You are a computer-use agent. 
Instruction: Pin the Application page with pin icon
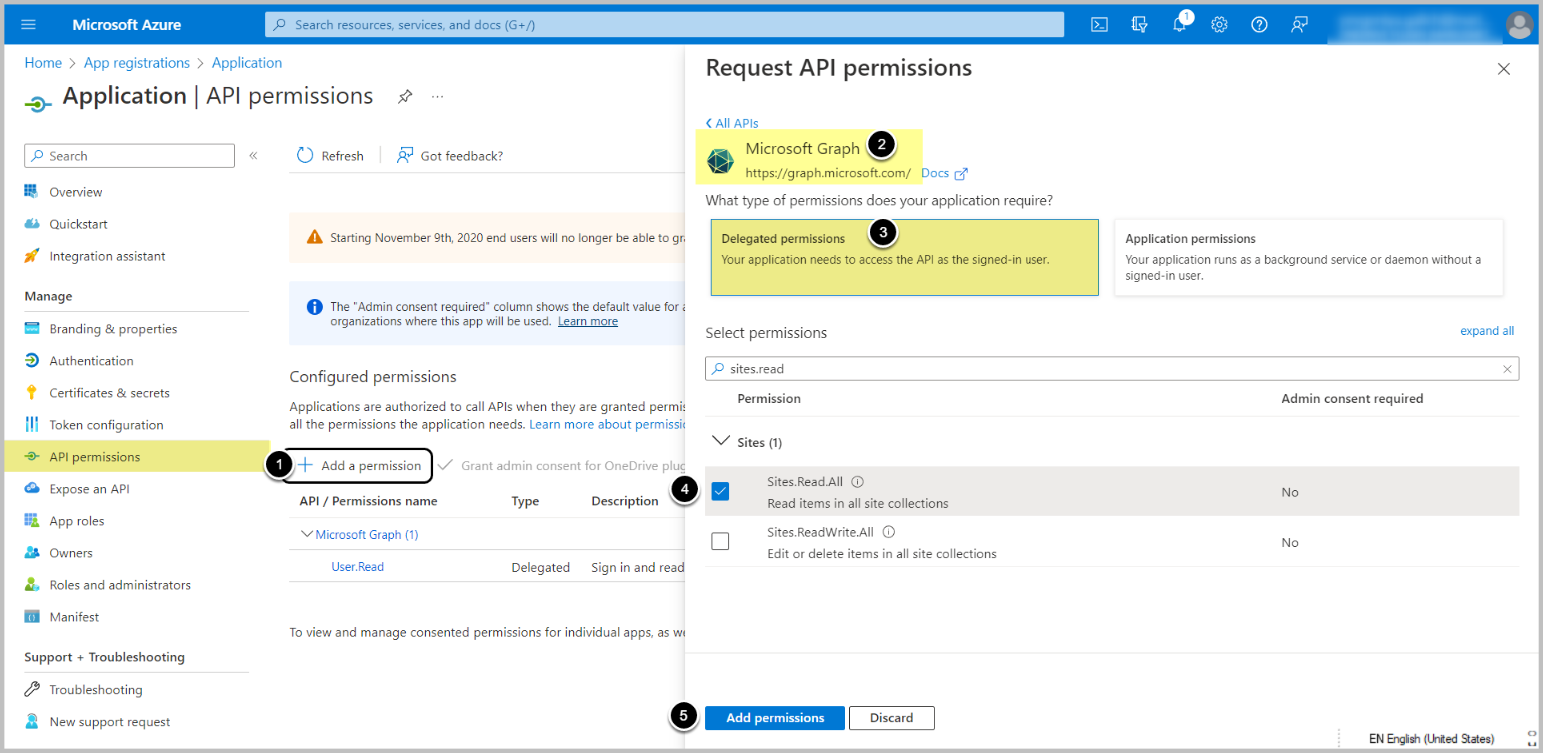pyautogui.click(x=405, y=97)
